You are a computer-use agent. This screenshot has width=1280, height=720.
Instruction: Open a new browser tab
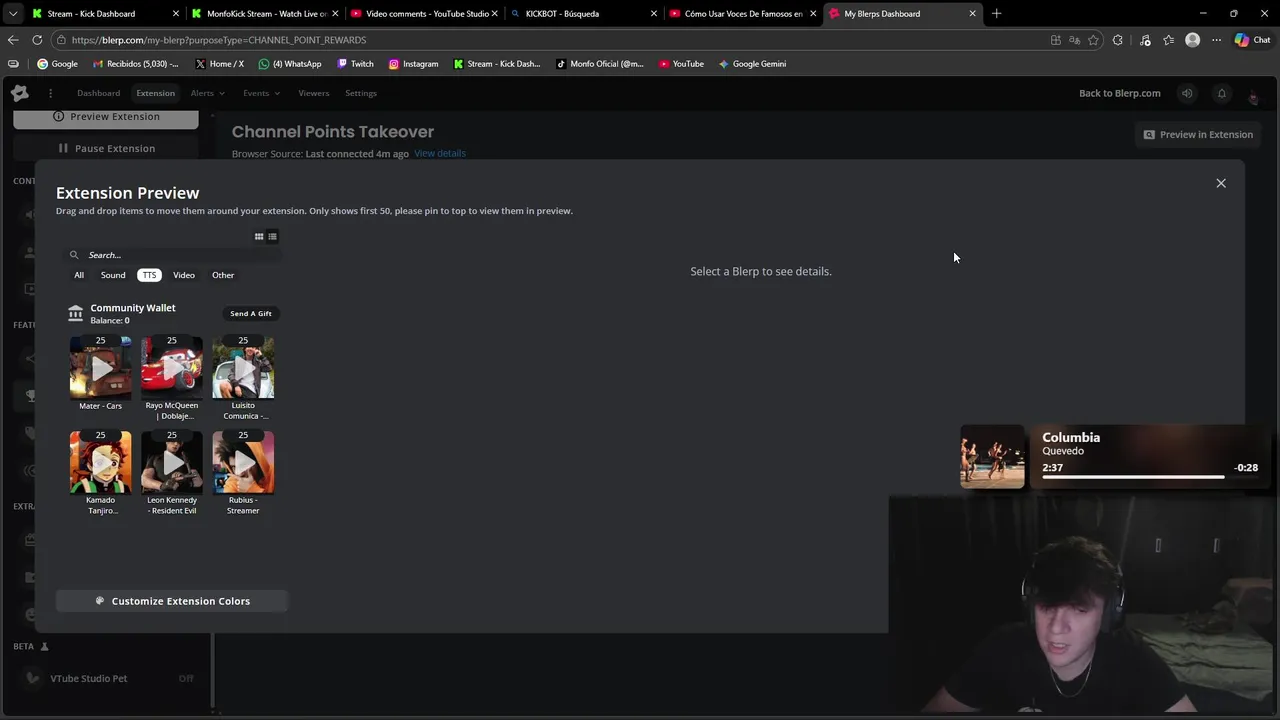pyautogui.click(x=996, y=13)
